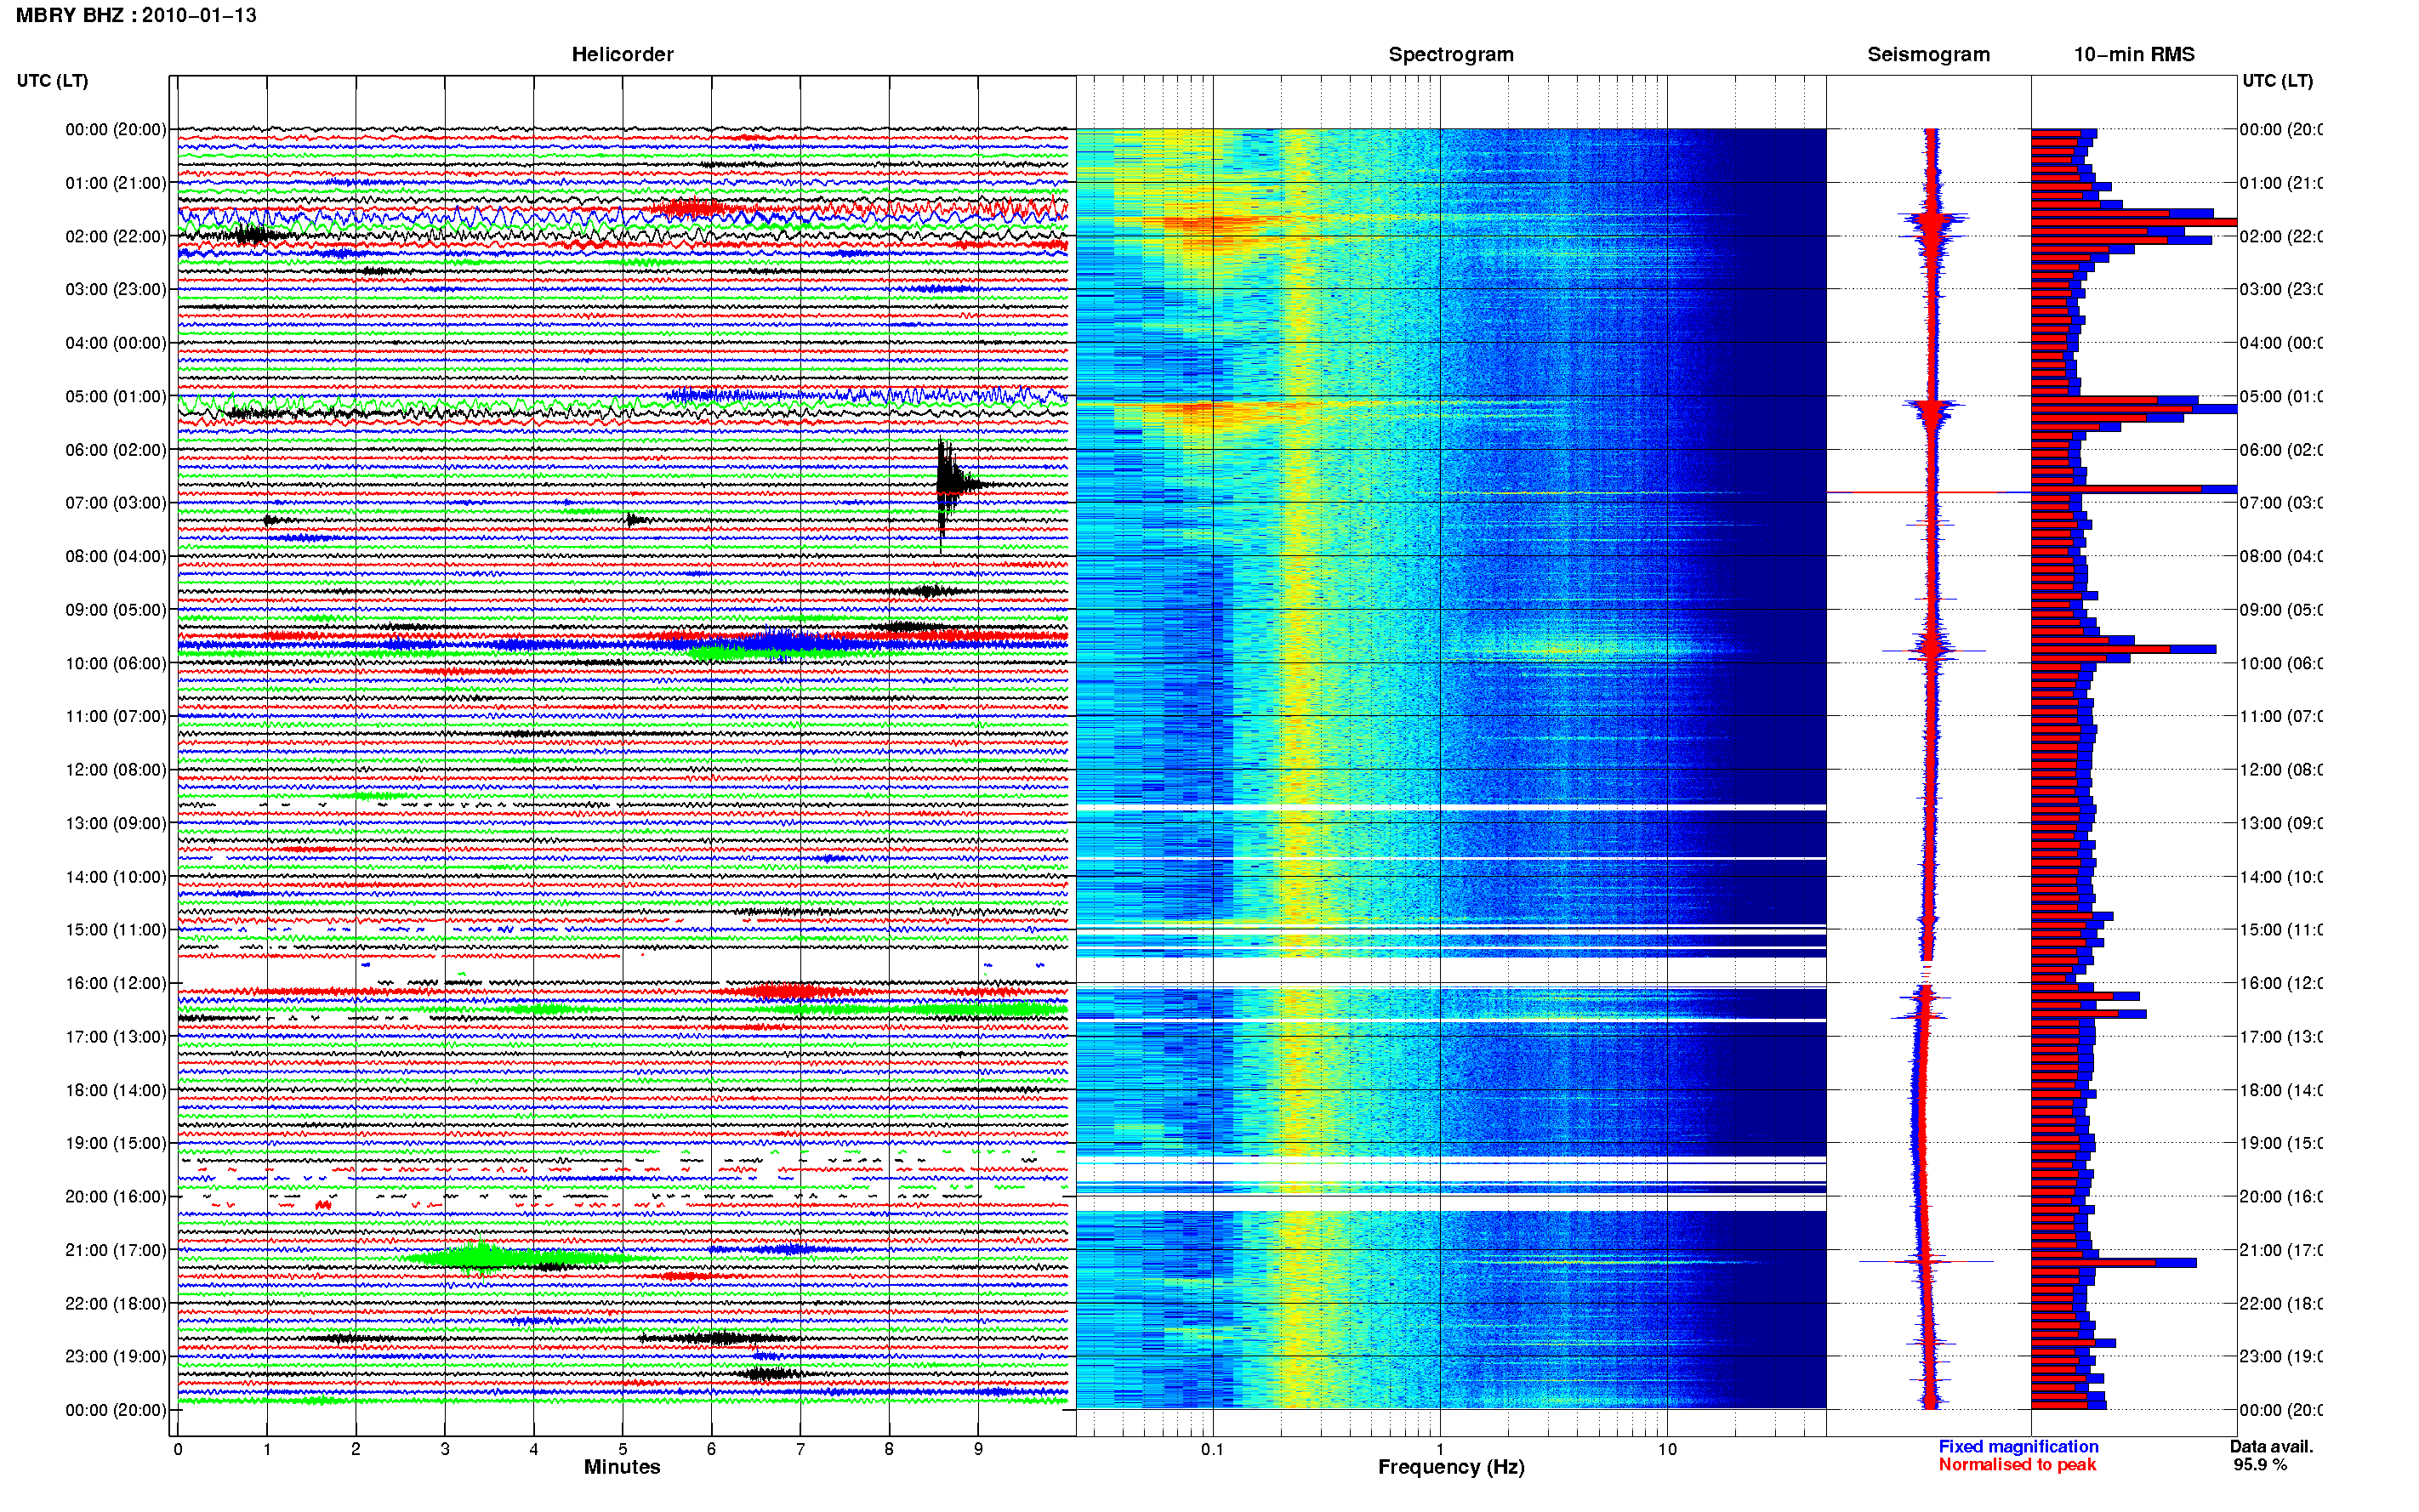Screen dimensions: 2419x1512
Task: Click the left '12:00 (08:00)' time label
Action: click(x=115, y=769)
